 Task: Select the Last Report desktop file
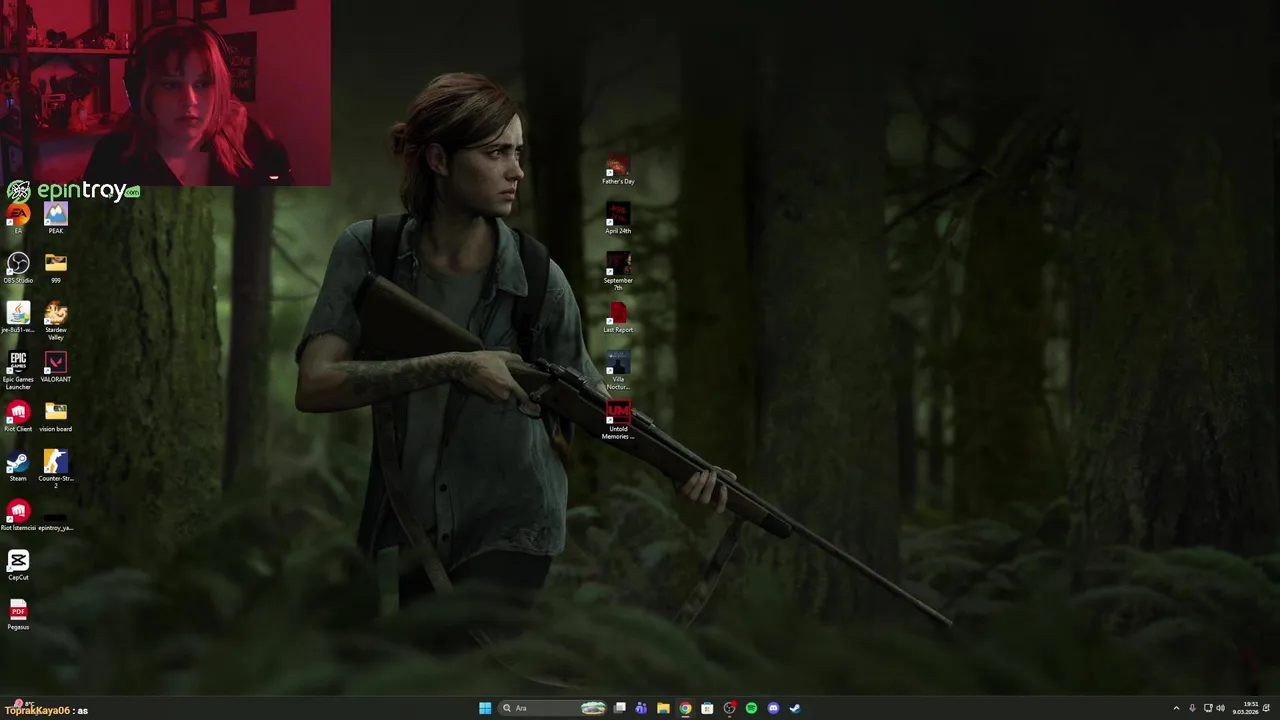tap(618, 317)
